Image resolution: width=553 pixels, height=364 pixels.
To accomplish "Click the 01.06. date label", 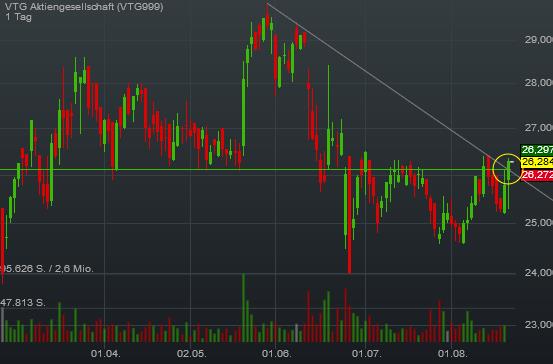I will click(x=276, y=353).
